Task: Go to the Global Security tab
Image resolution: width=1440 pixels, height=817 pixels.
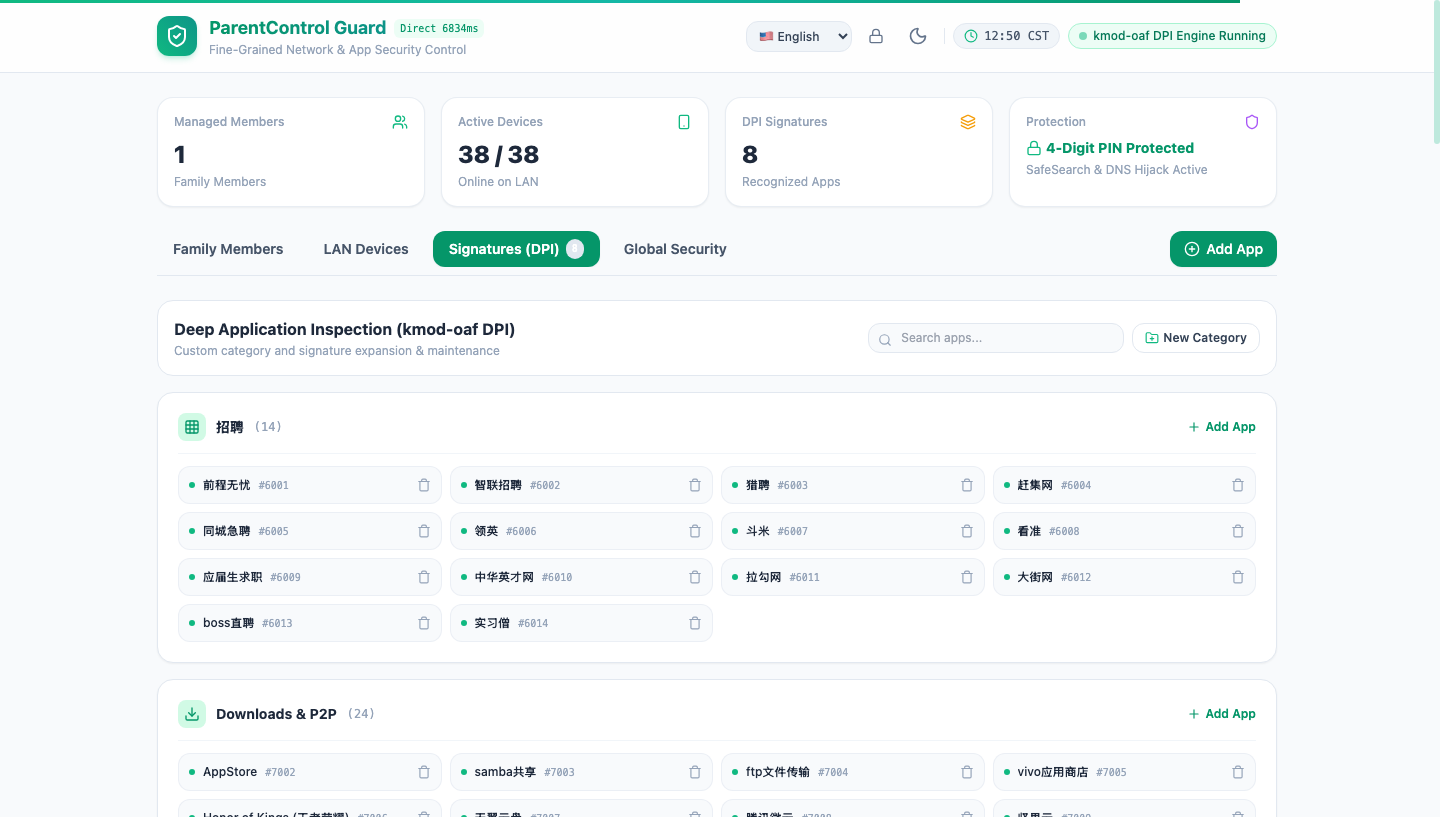Action: [x=675, y=249]
